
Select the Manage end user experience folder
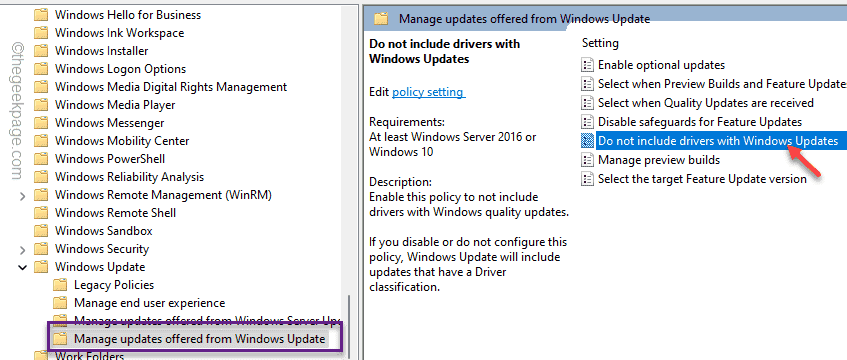[149, 303]
